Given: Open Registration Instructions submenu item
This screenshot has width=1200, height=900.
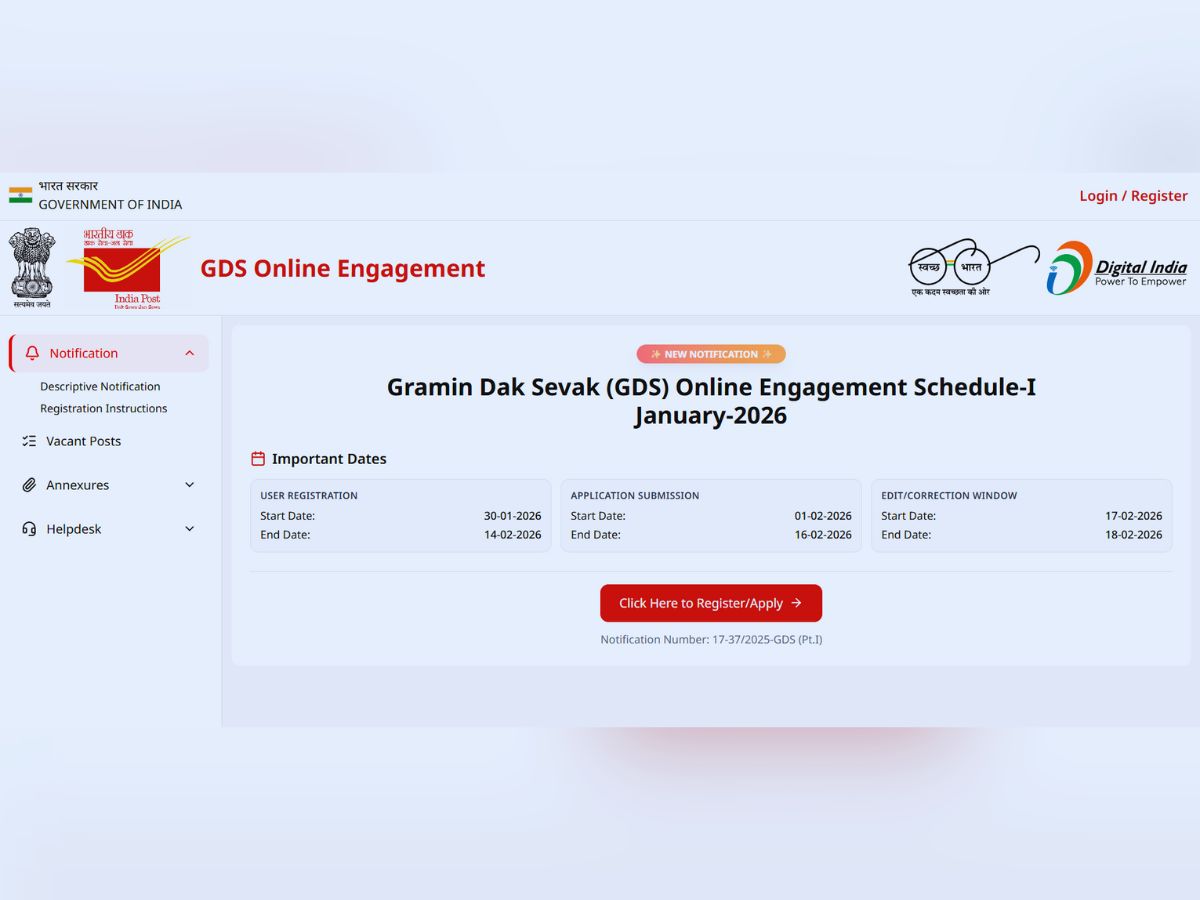Looking at the screenshot, I should pyautogui.click(x=103, y=409).
